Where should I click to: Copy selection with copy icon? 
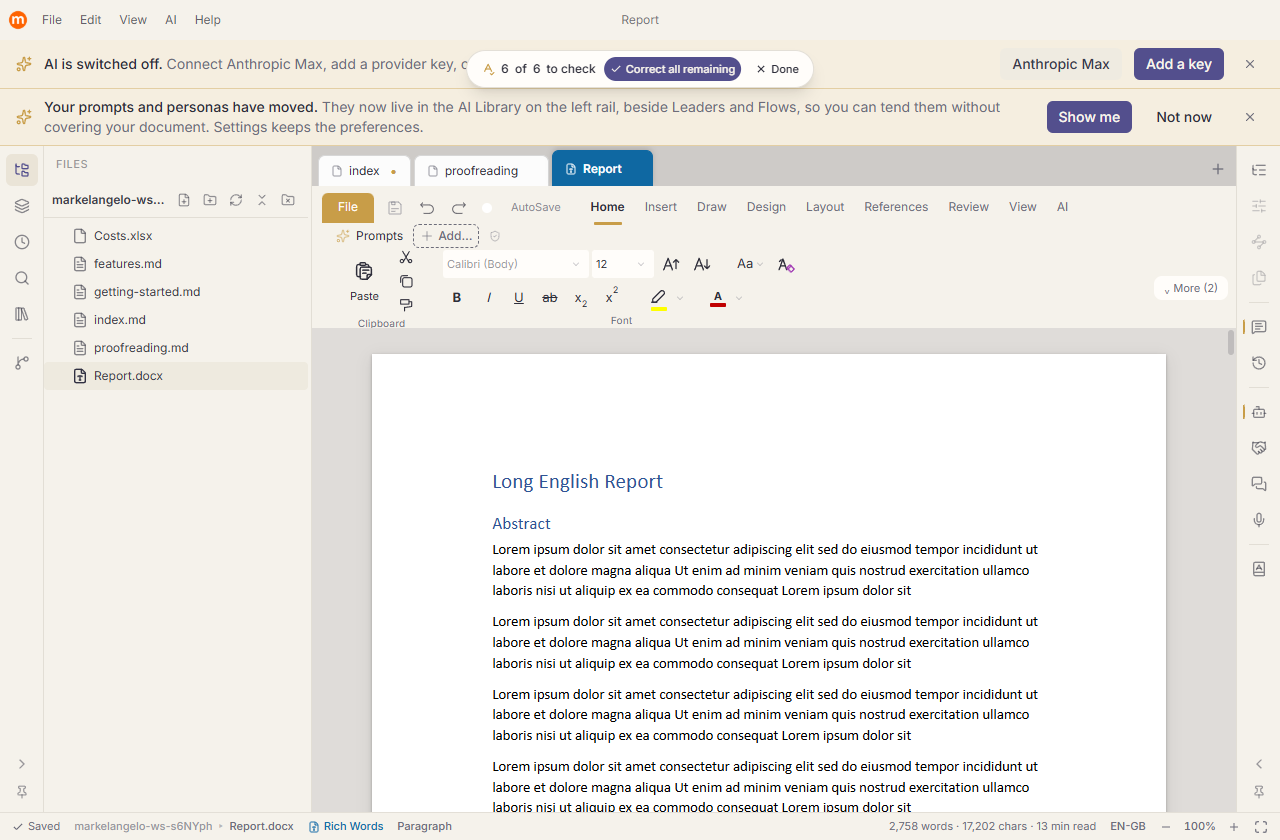click(406, 281)
